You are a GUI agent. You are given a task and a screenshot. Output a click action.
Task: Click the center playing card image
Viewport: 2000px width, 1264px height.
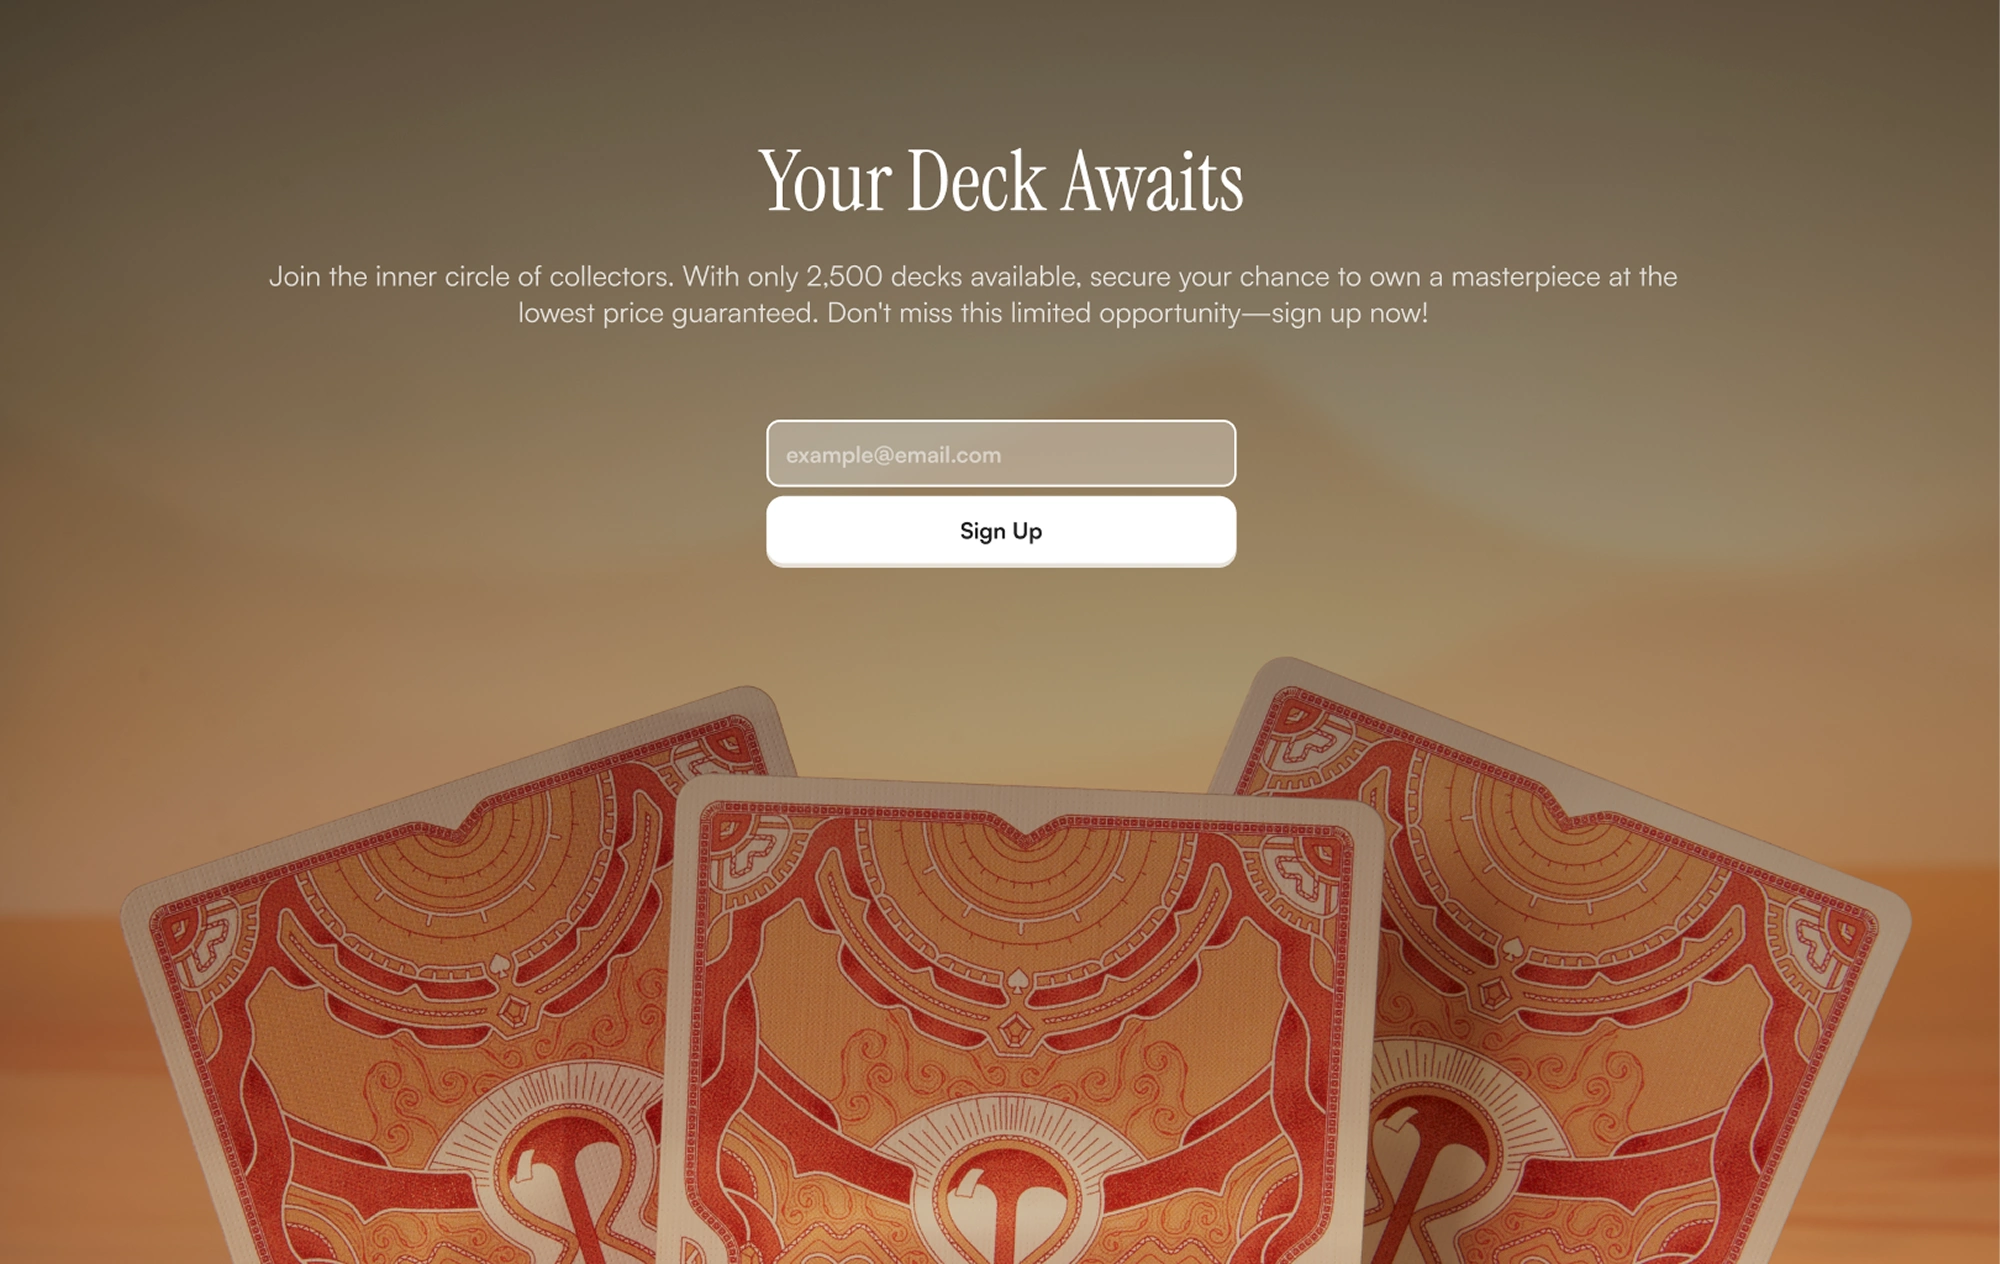click(x=1020, y=1020)
